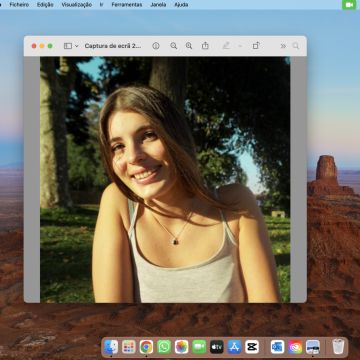Enter full screen with green button
Image resolution: width=360 pixels, height=360 pixels.
[50, 46]
